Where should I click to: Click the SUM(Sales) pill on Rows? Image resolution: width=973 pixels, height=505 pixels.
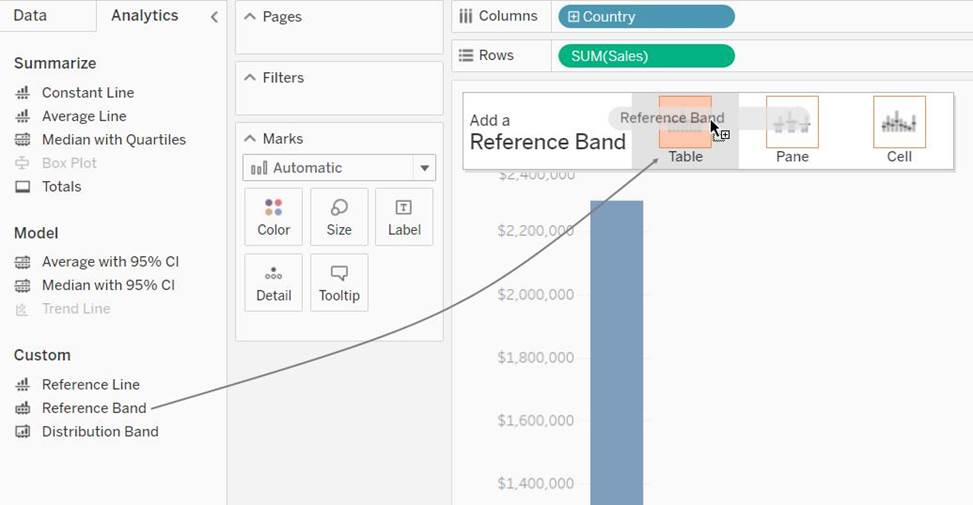[647, 56]
